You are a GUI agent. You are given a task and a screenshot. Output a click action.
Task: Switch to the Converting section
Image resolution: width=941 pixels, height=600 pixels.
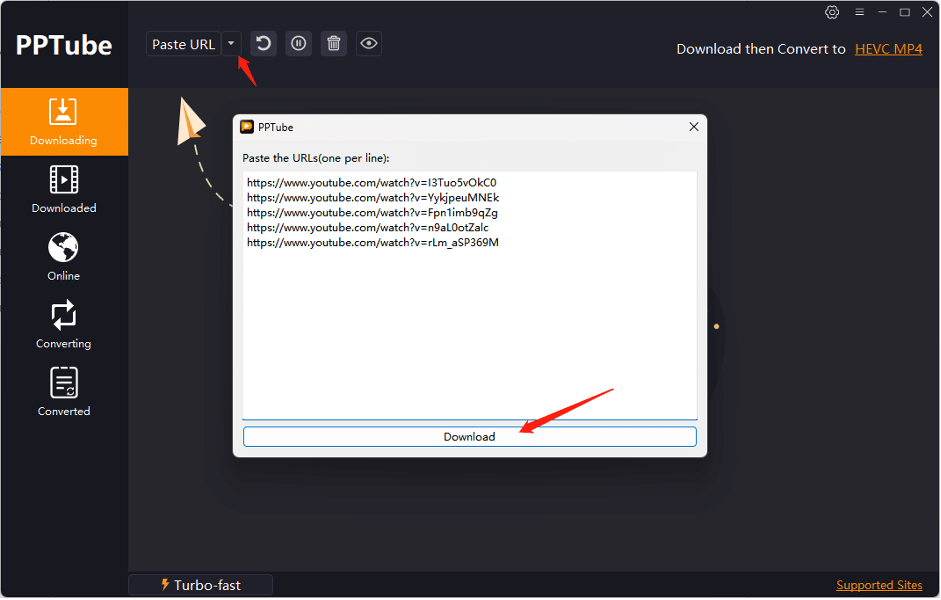point(63,324)
